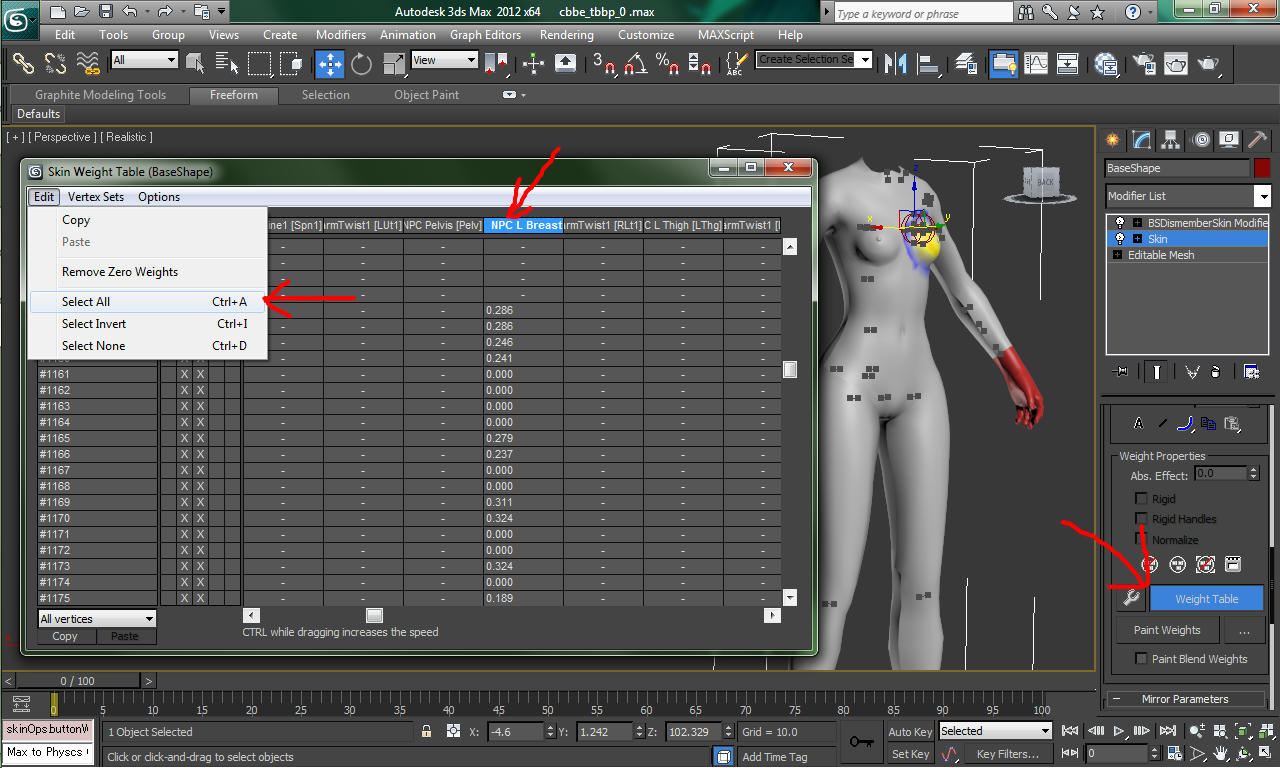
Task: Toggle the Auto Key button
Action: pyautogui.click(x=909, y=732)
